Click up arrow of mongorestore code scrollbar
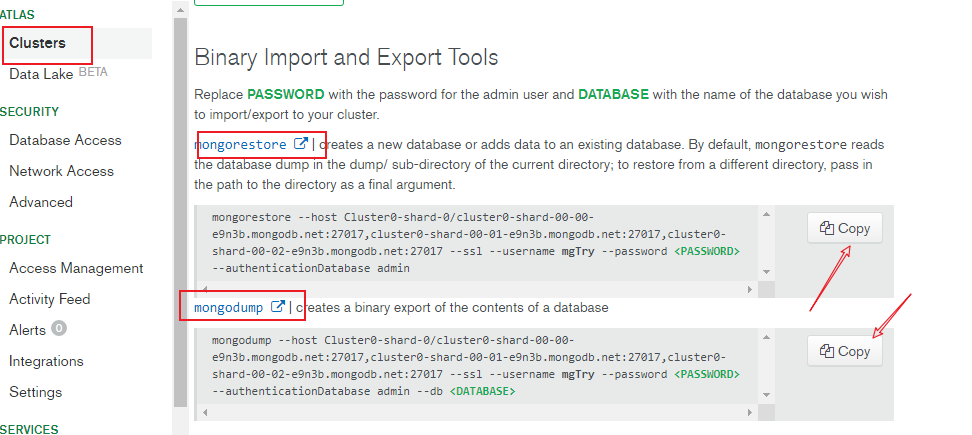This screenshot has height=435, width=972. tap(766, 214)
